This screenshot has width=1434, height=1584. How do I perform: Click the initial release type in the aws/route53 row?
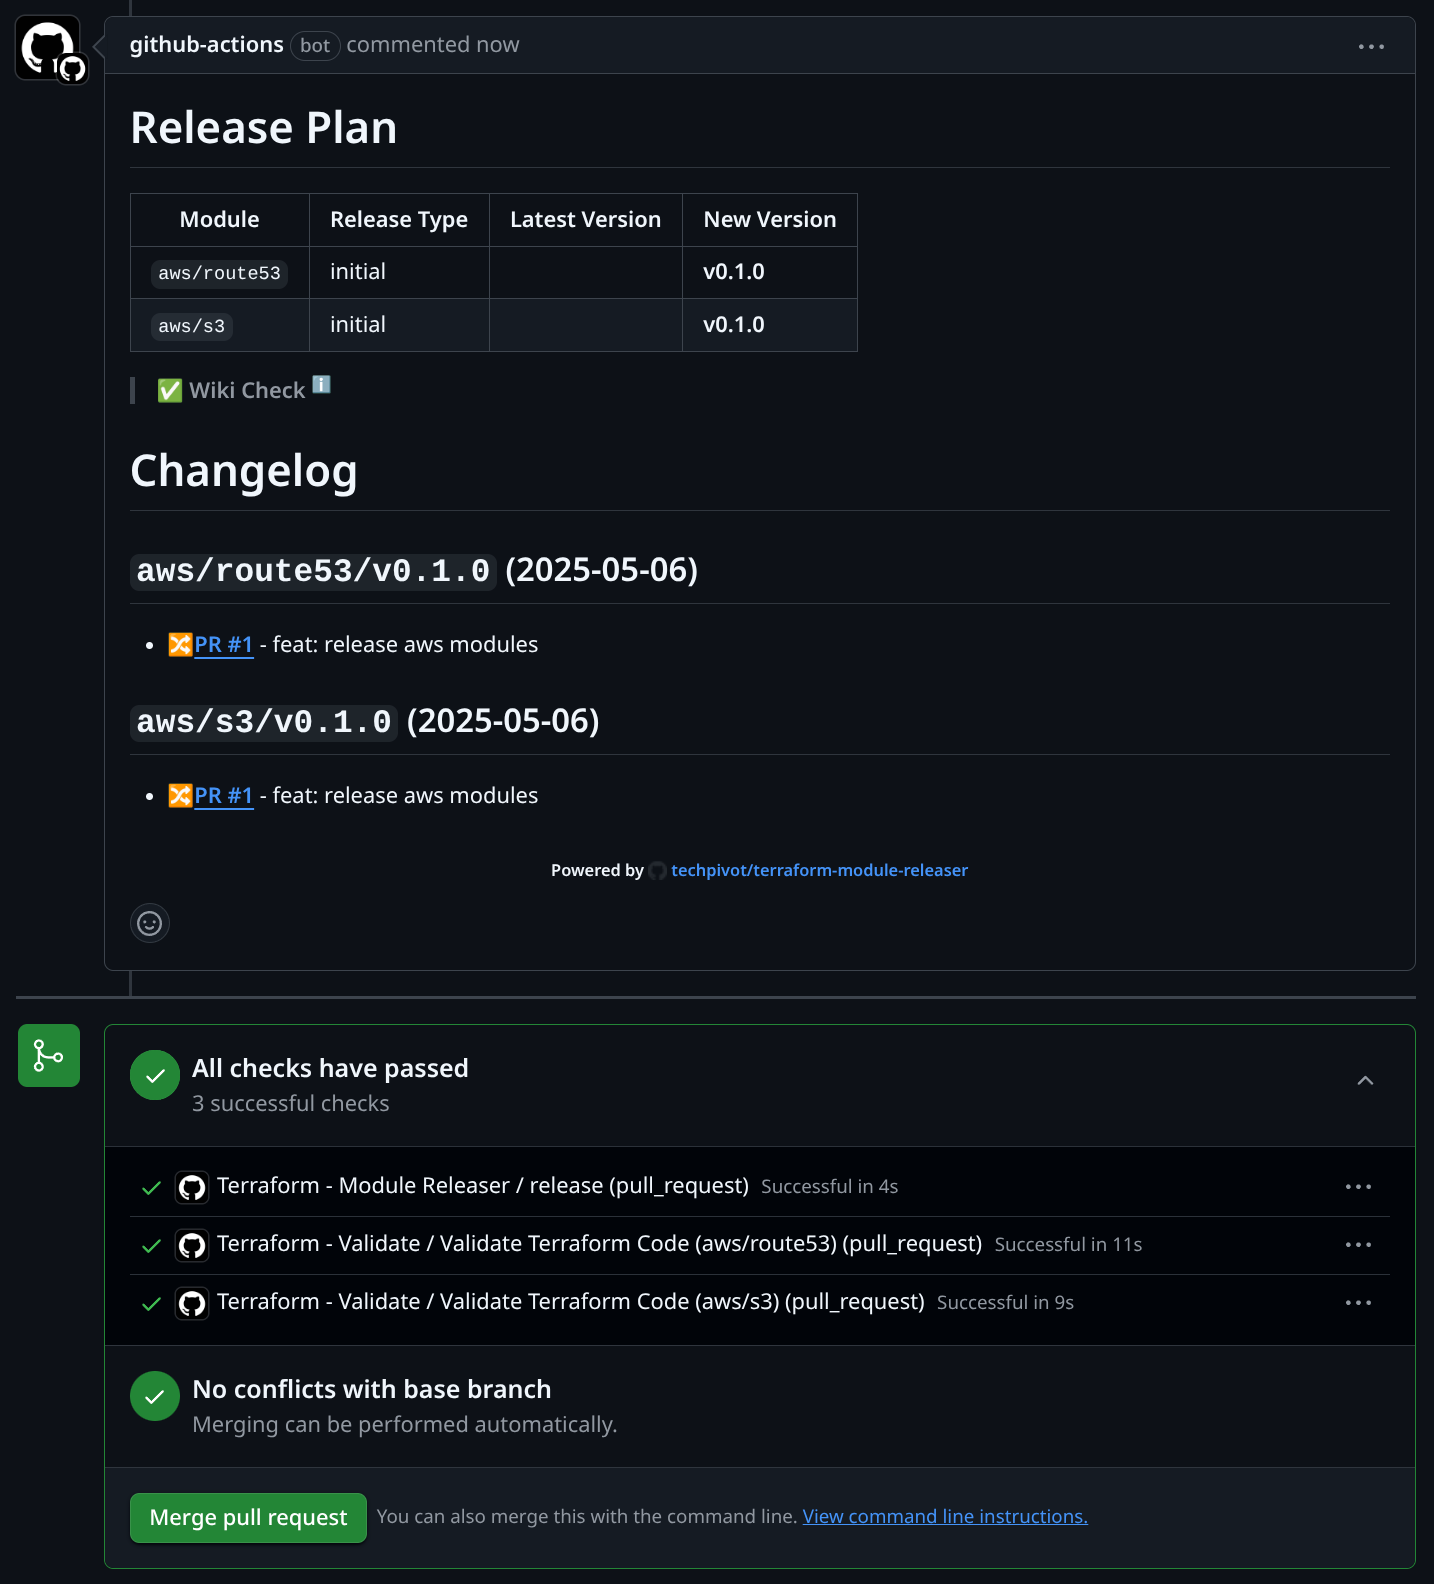[358, 272]
